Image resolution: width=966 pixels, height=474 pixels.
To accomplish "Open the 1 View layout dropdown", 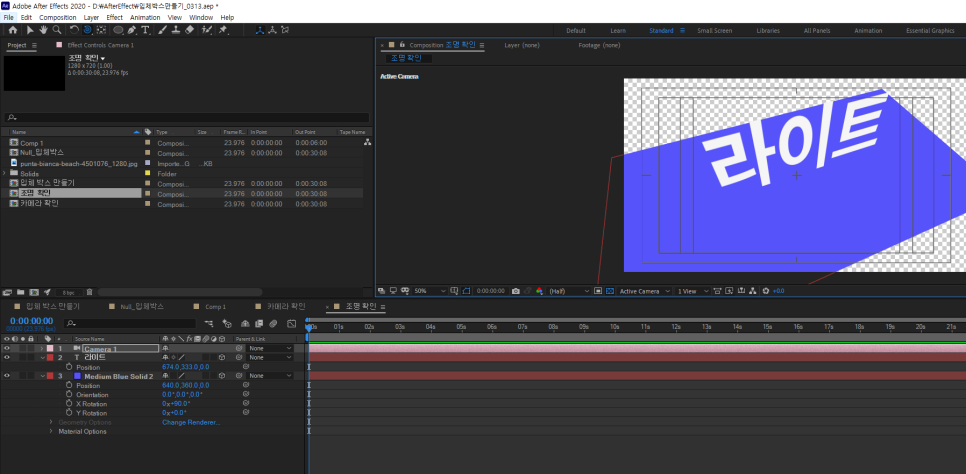I will 692,291.
